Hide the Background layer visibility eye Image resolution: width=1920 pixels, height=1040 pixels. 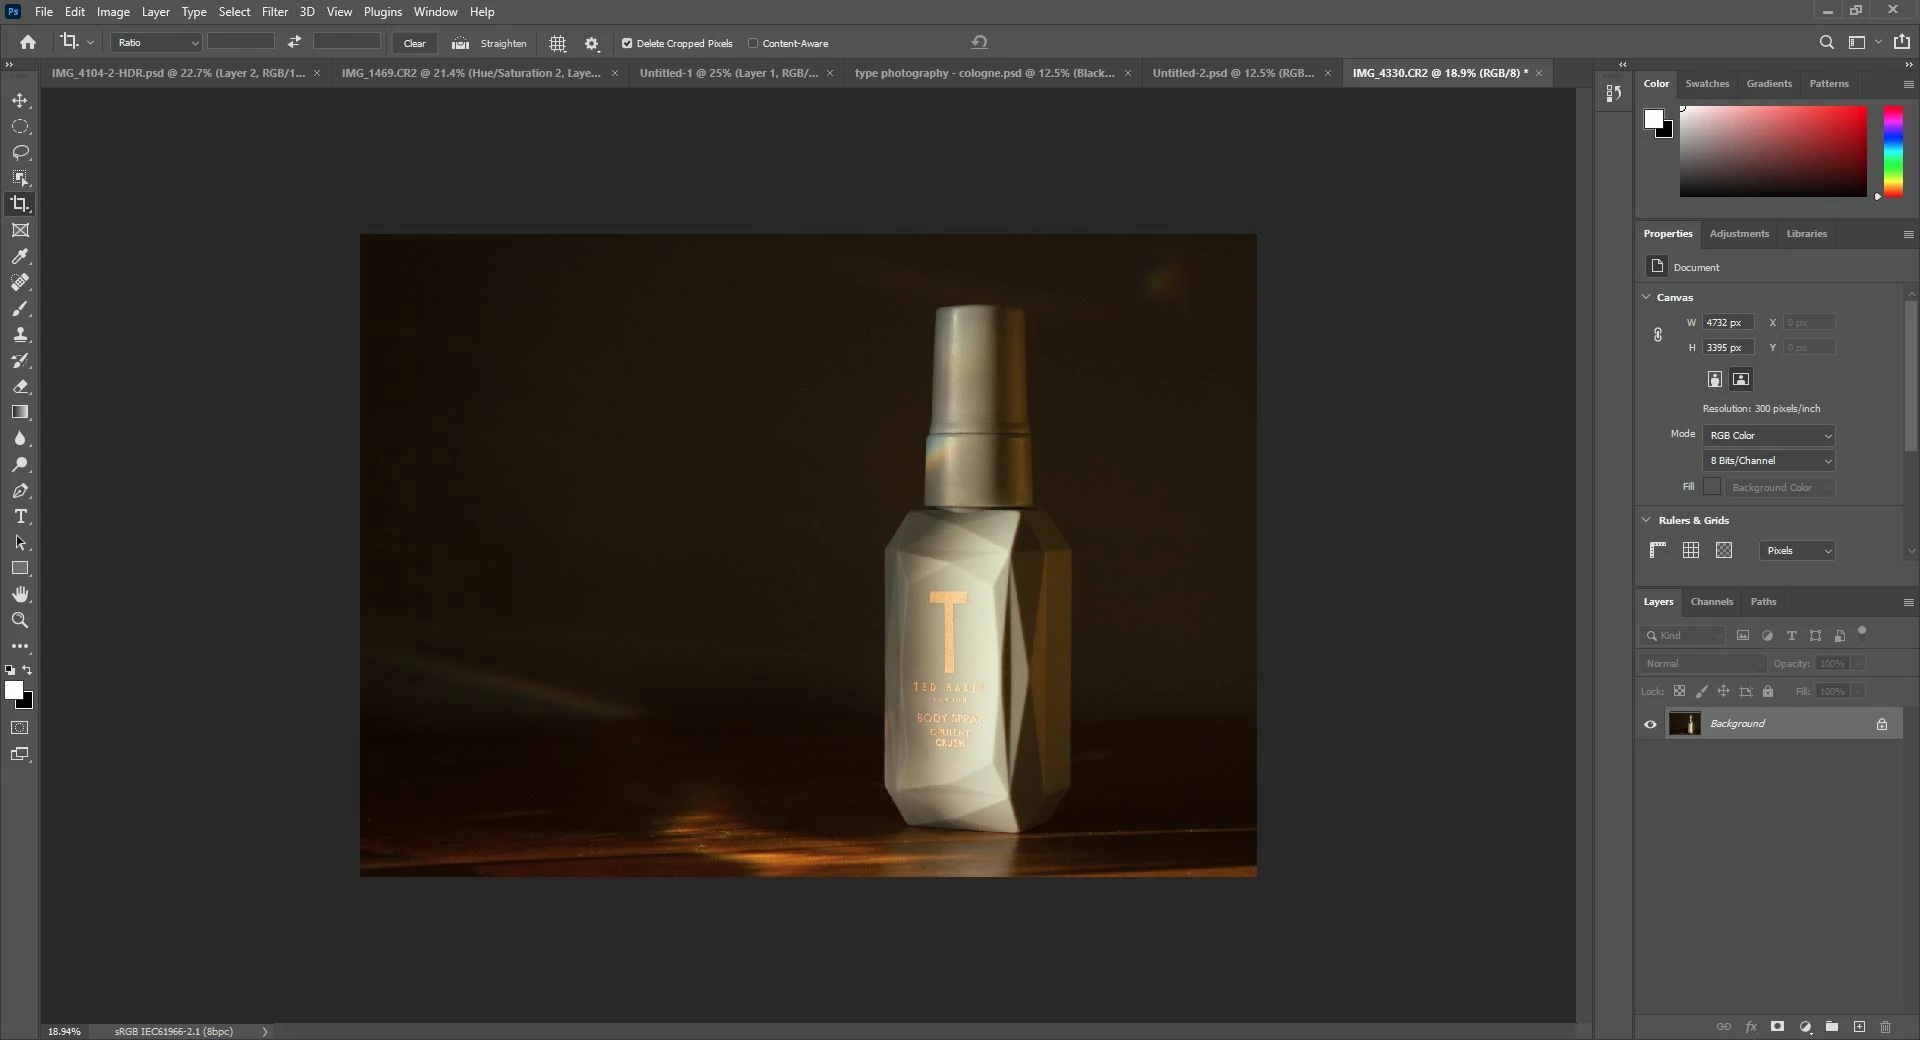(1650, 724)
